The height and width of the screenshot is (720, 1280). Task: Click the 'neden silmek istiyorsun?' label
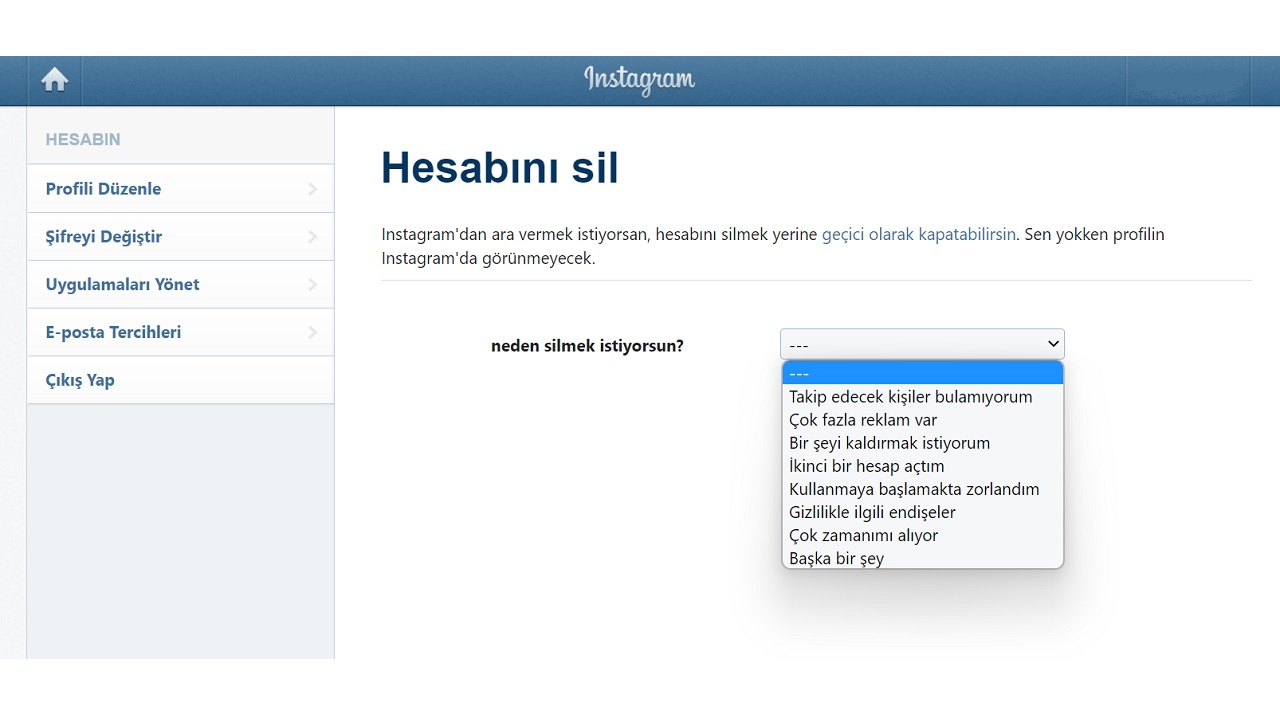587,346
